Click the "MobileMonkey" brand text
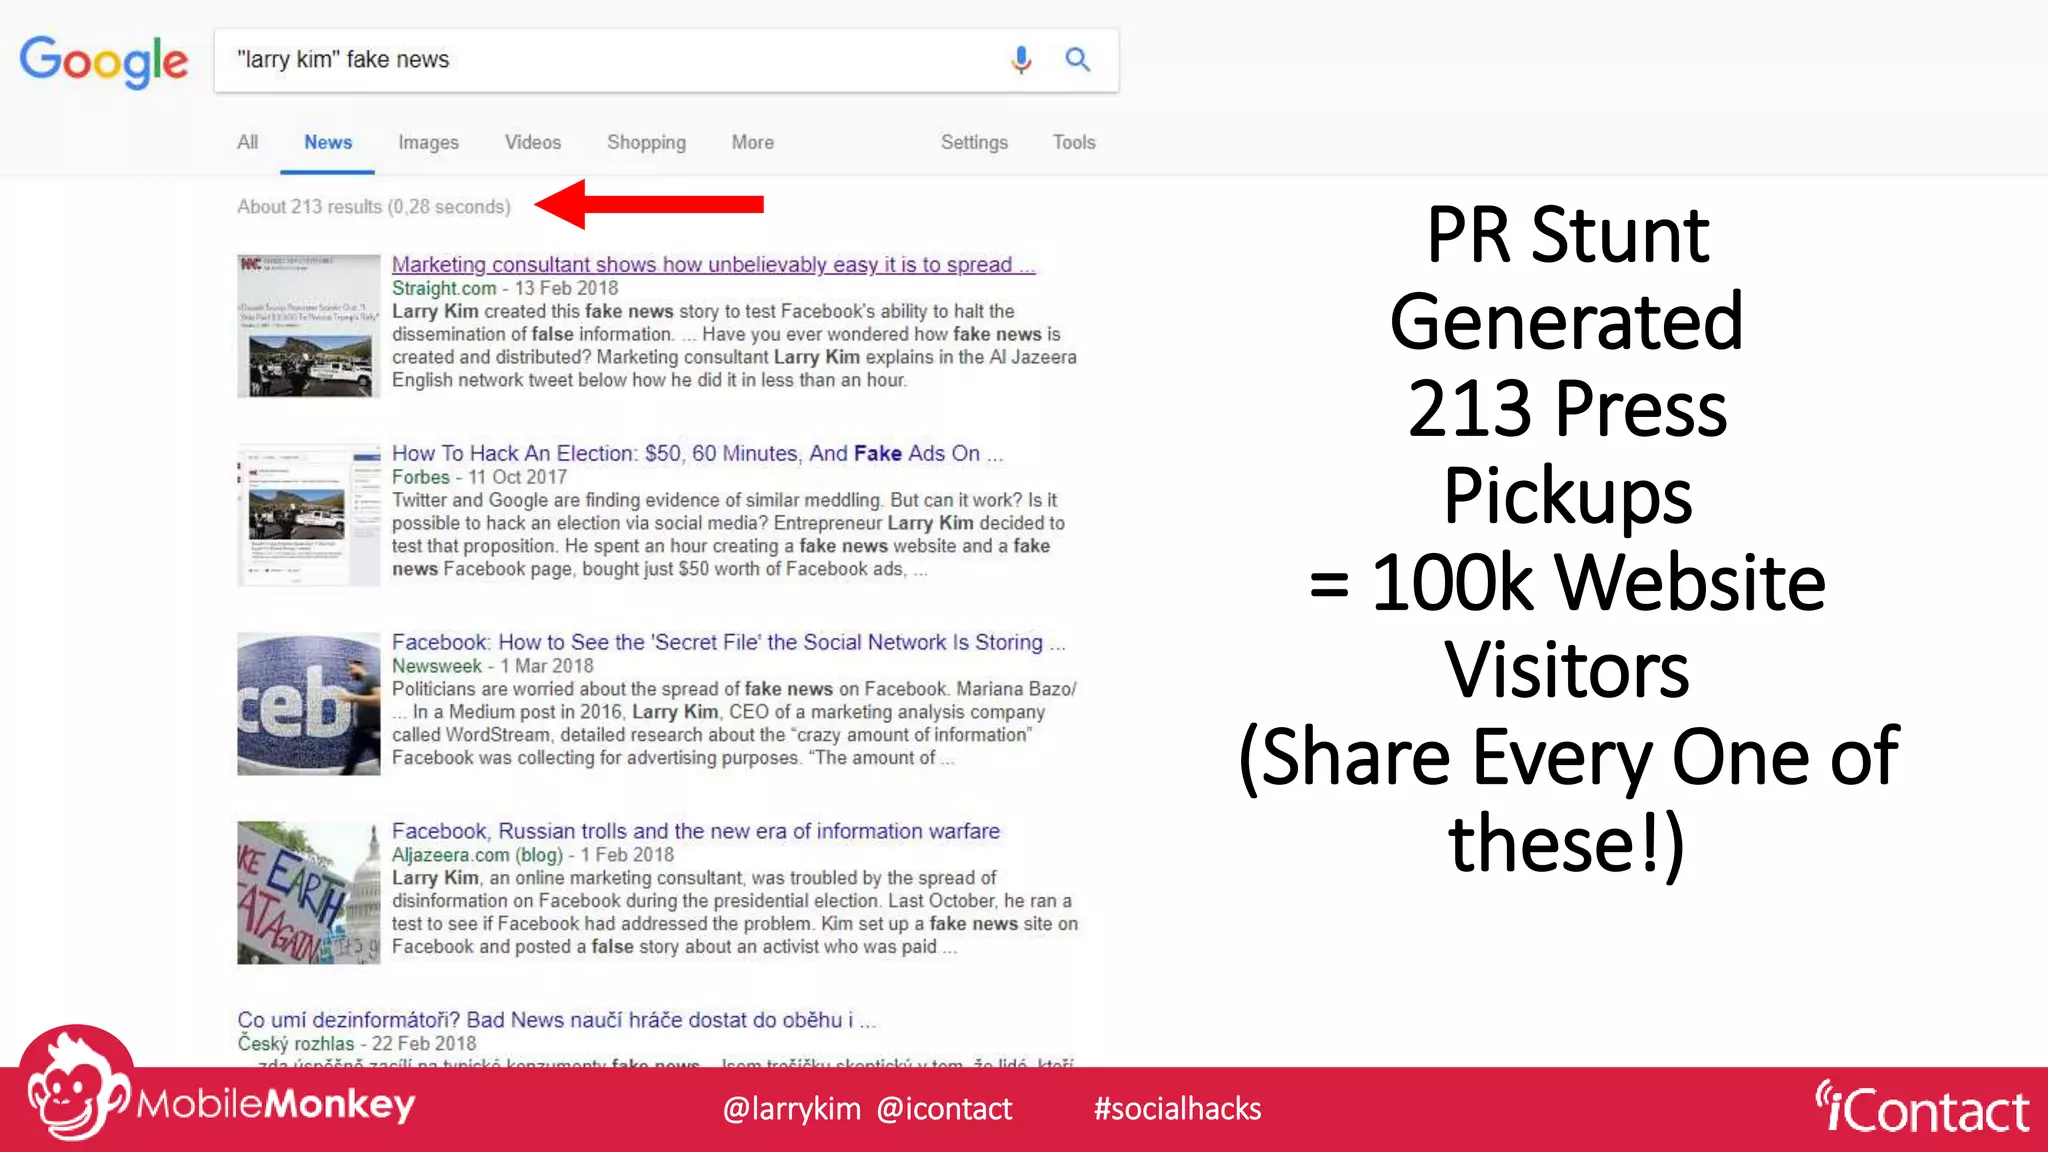The height and width of the screenshot is (1152, 2048). pyautogui.click(x=276, y=1105)
